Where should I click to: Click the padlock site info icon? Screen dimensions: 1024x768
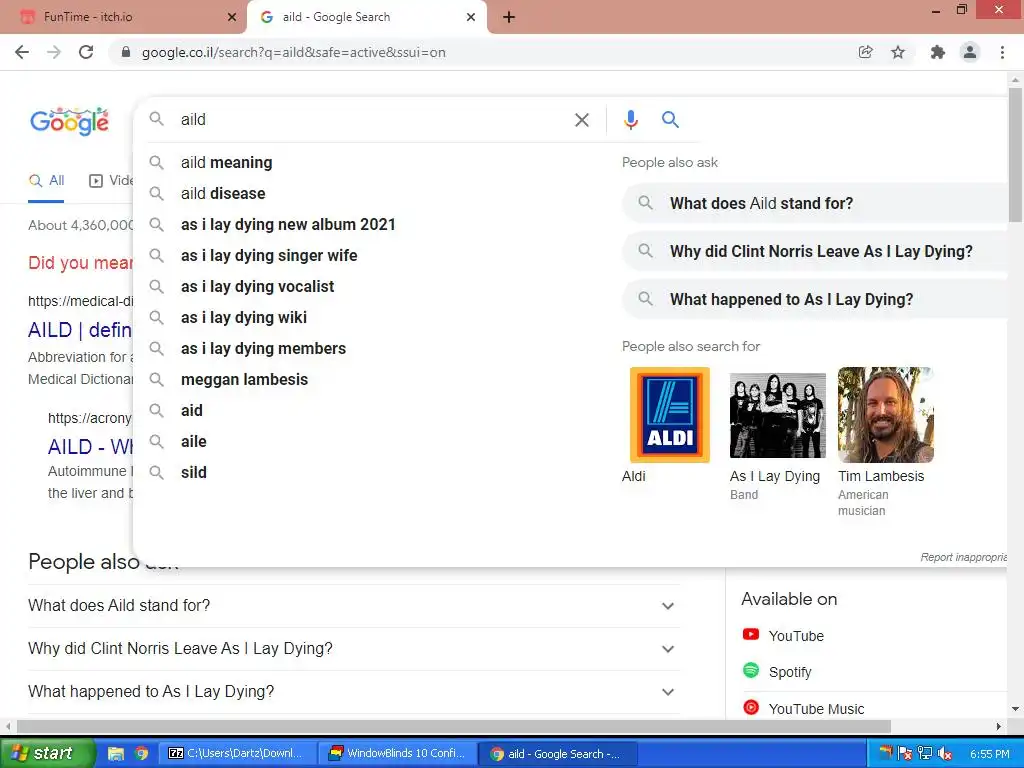tap(126, 52)
